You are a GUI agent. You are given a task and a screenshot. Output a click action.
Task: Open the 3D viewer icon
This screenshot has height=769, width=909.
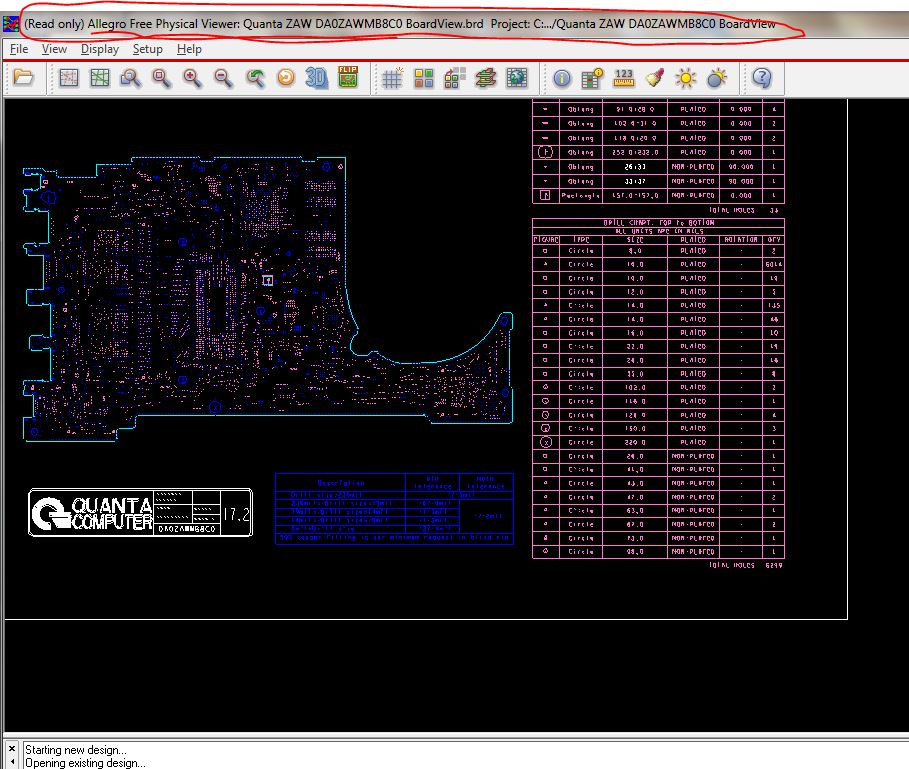(317, 77)
